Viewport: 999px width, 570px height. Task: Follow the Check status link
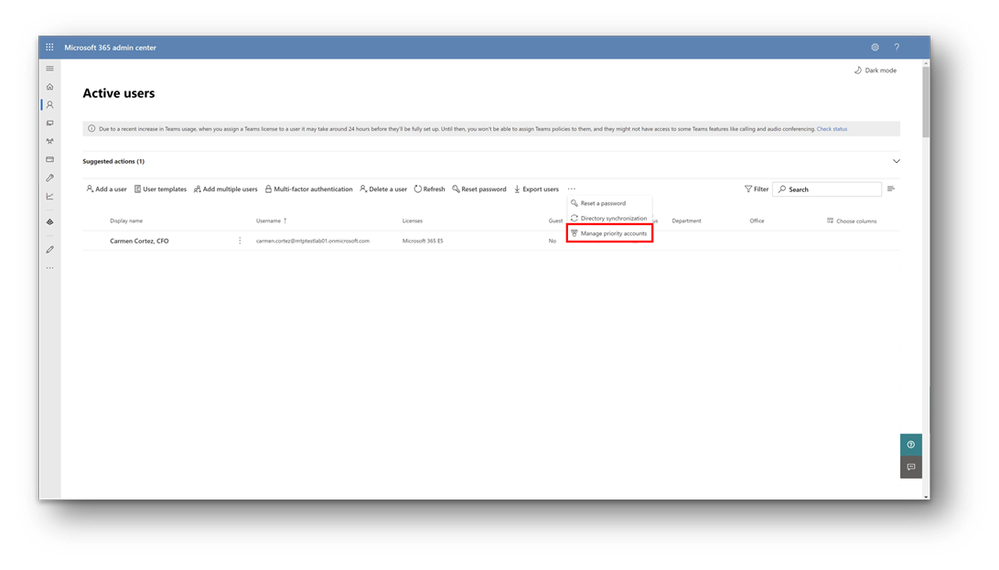(x=832, y=129)
